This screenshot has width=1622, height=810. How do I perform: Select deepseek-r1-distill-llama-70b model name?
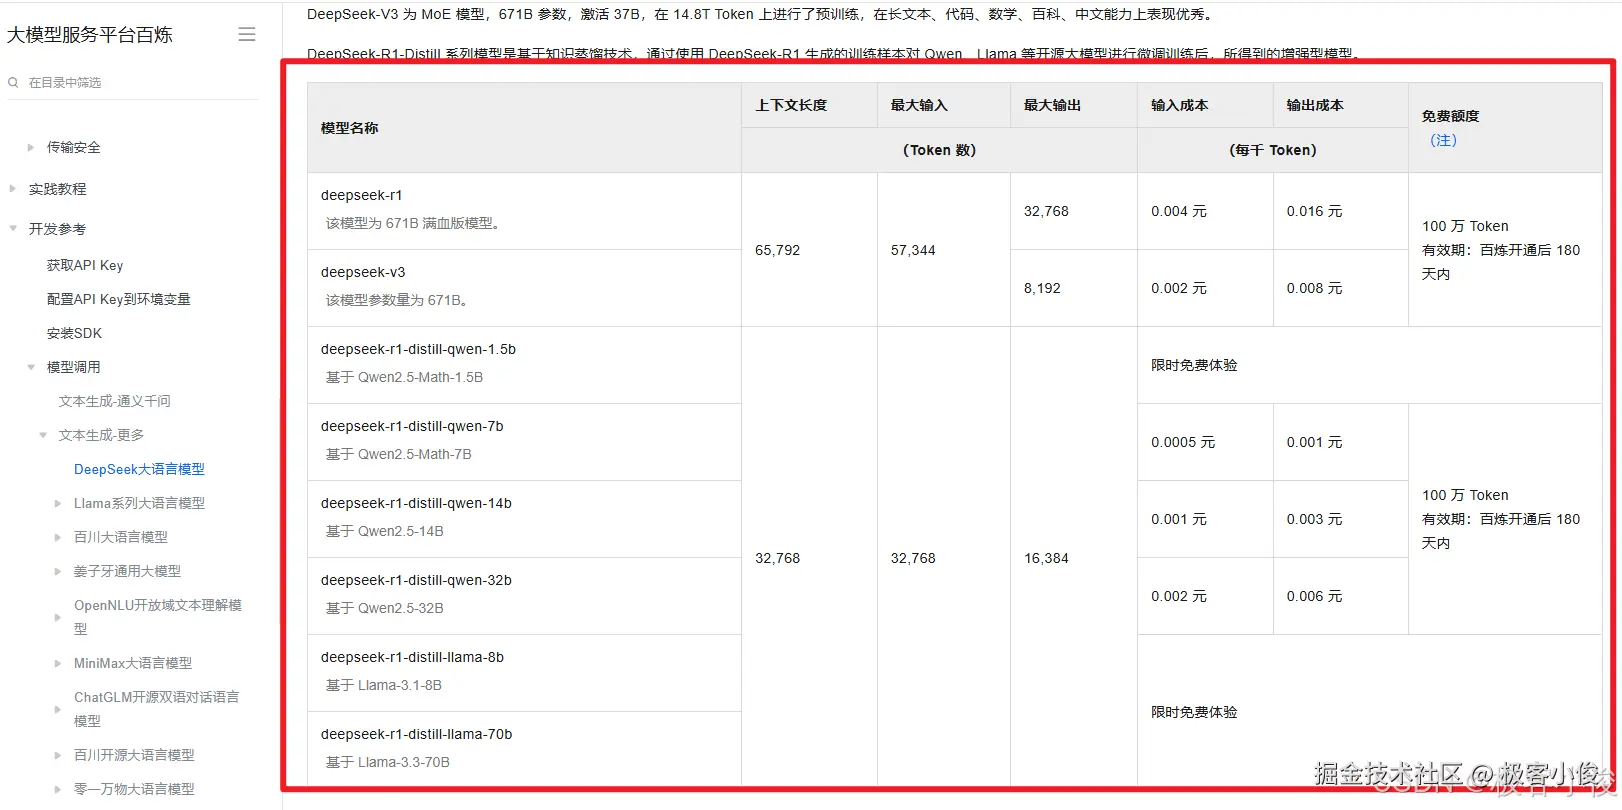tap(416, 734)
